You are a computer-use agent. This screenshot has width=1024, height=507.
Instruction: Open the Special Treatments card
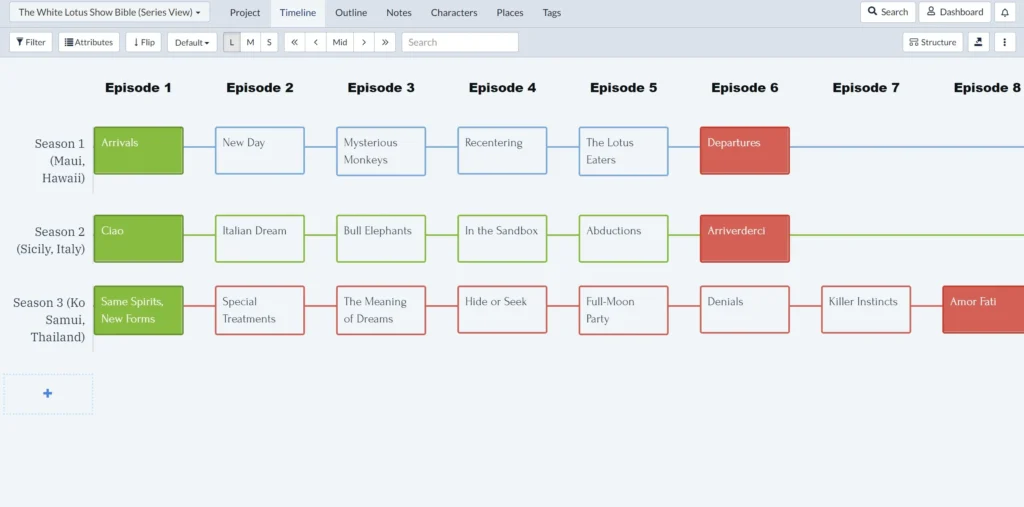(x=260, y=310)
